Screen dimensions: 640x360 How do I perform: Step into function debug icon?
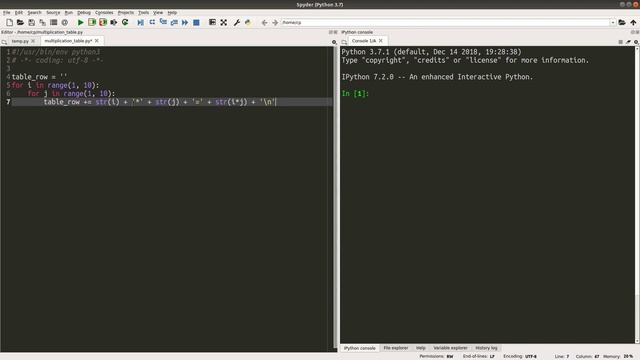click(163, 22)
